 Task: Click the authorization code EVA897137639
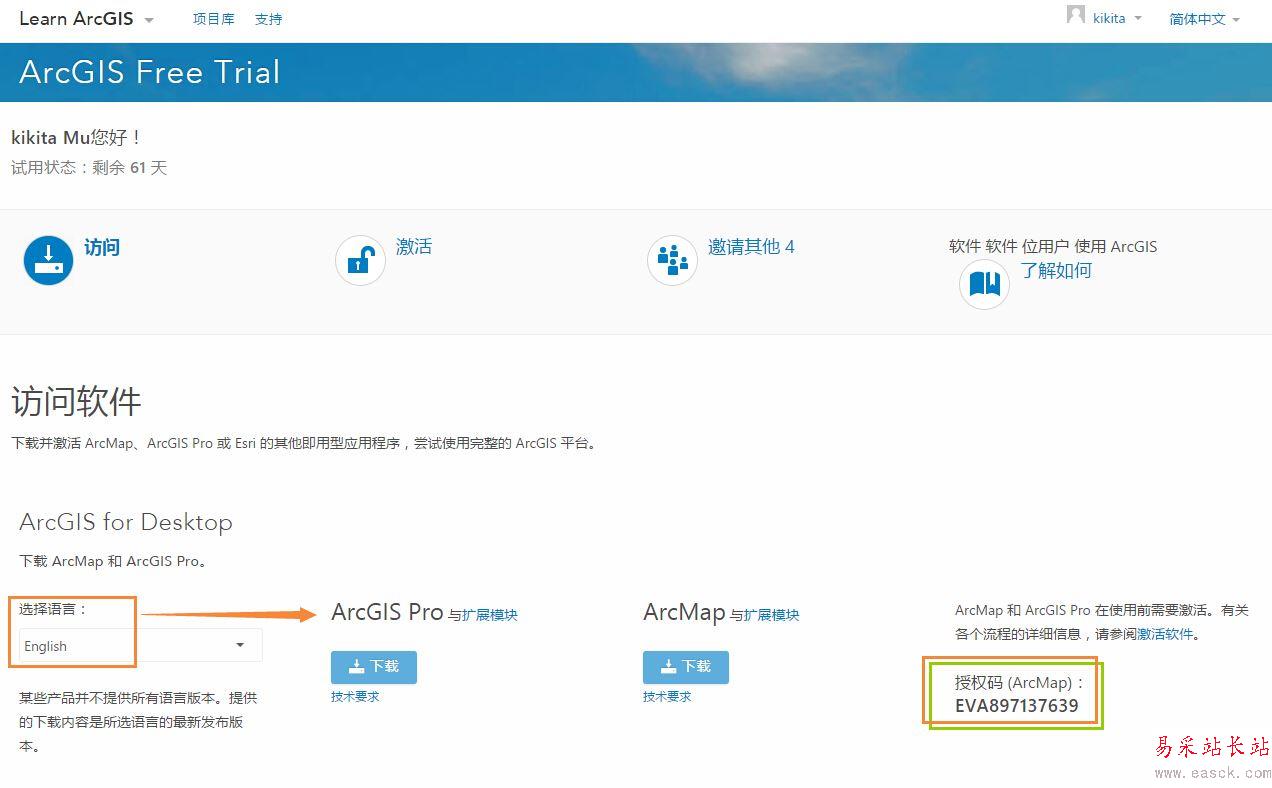pos(1016,706)
